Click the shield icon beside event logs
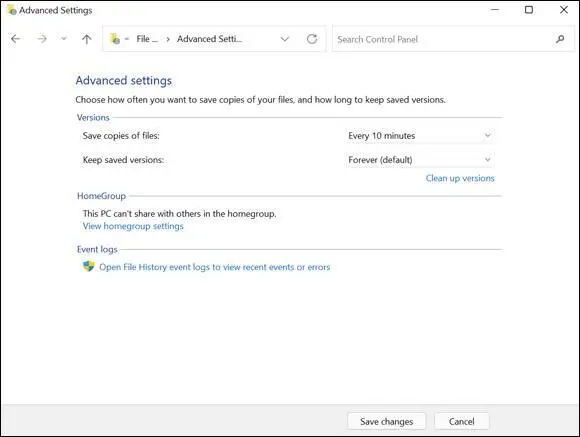 pos(89,266)
